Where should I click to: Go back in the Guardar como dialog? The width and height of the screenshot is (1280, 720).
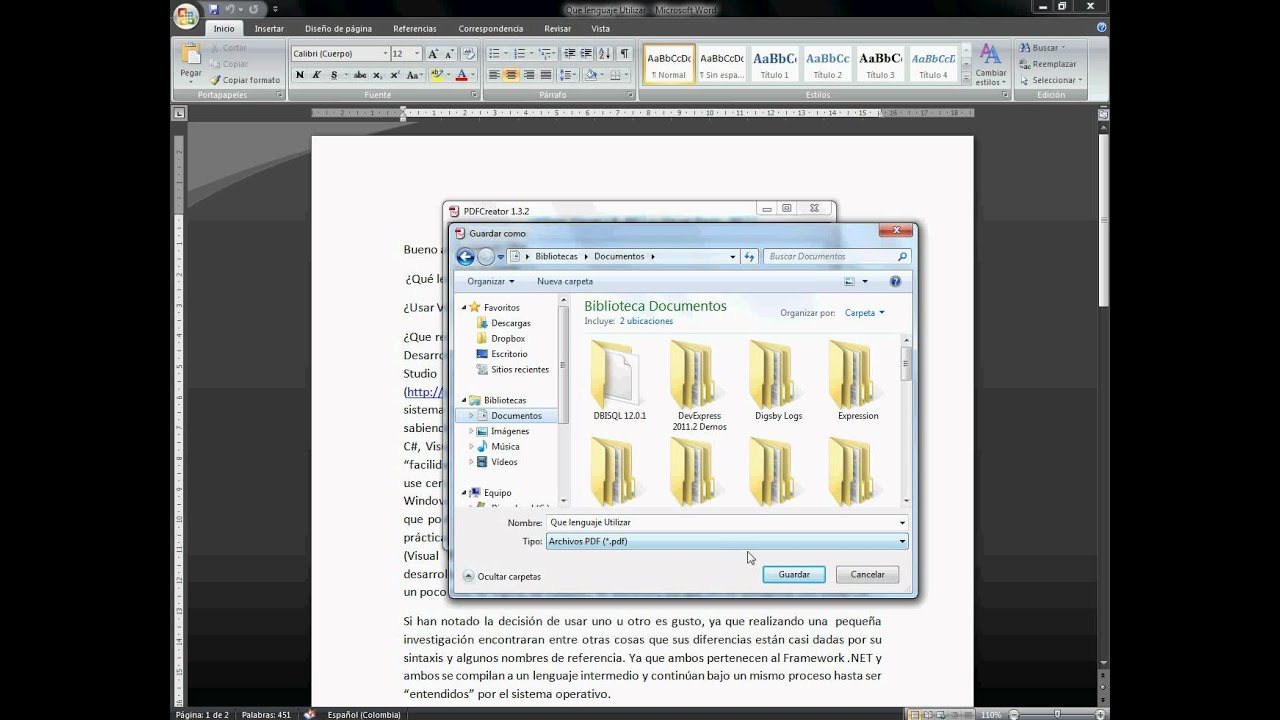[465, 257]
